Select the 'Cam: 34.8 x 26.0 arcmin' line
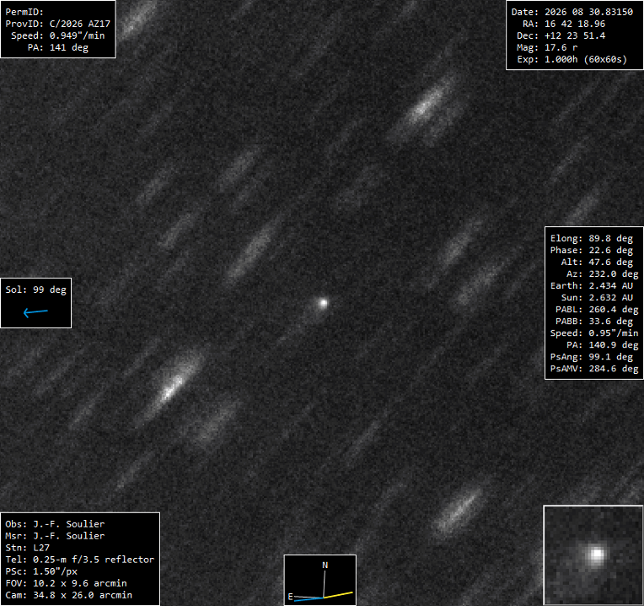Screen dimensions: 644x606 [69, 595]
